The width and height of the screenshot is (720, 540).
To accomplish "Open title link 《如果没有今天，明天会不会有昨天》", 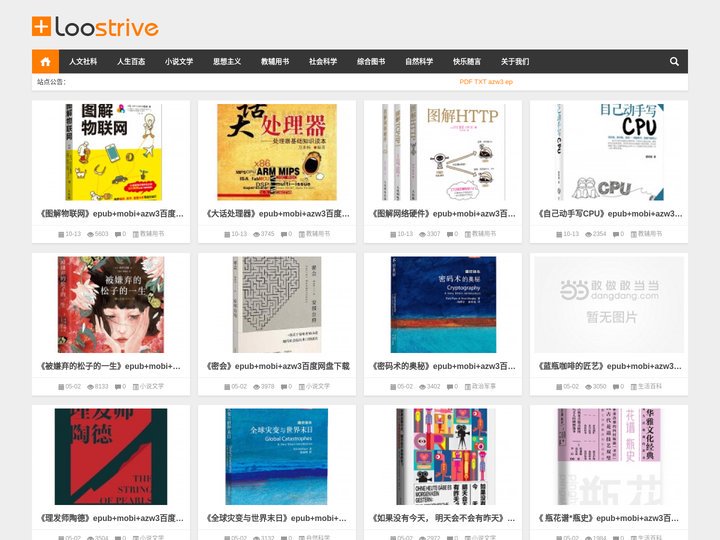I will click(x=443, y=518).
